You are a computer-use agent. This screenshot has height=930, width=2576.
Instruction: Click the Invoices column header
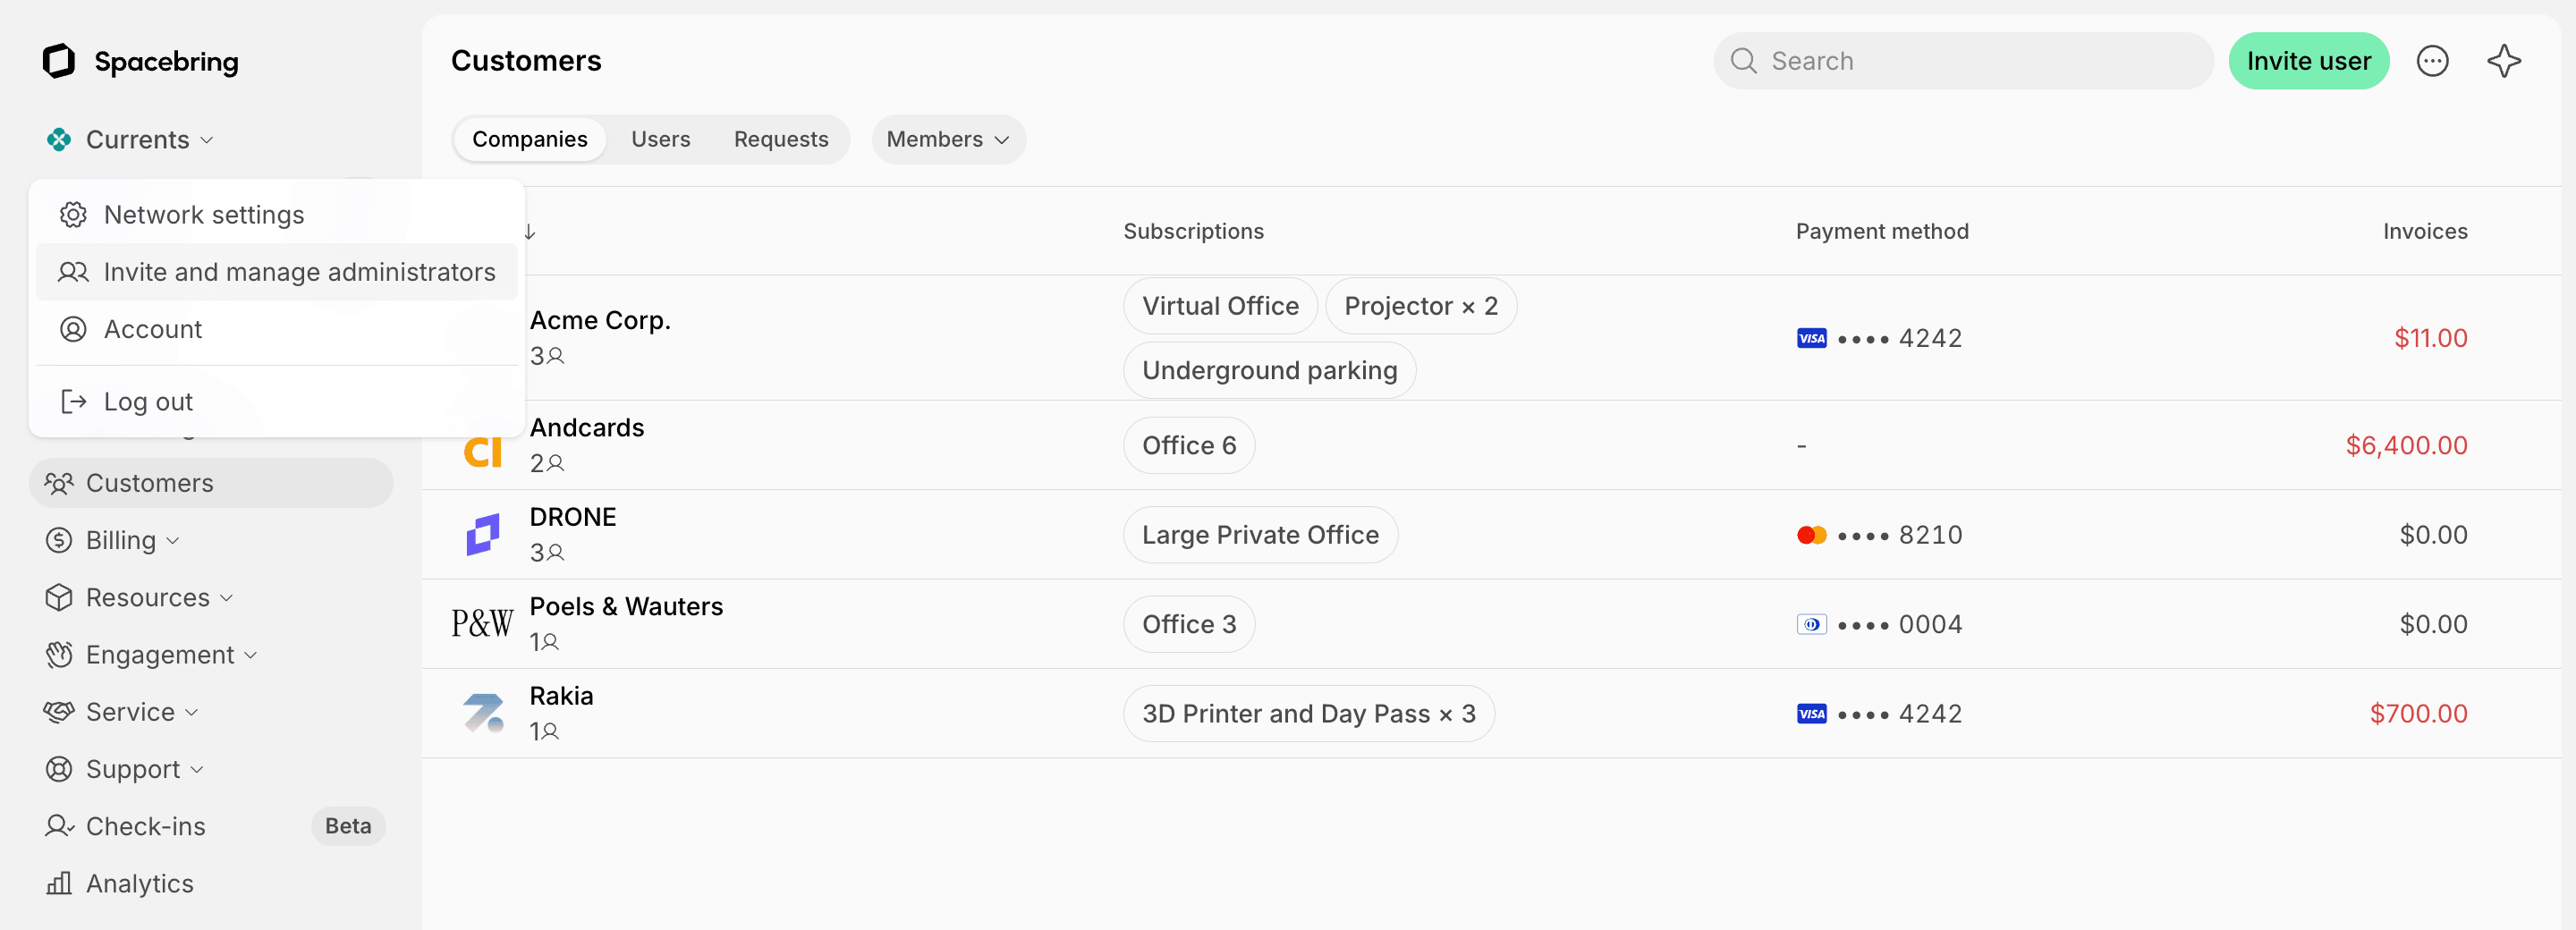point(2424,231)
